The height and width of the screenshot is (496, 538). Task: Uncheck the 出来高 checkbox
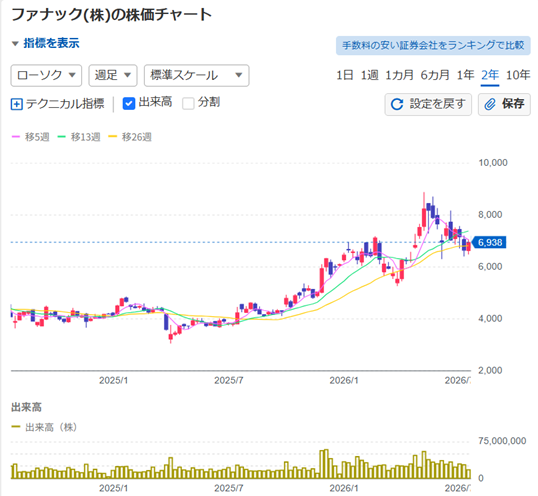(x=129, y=104)
